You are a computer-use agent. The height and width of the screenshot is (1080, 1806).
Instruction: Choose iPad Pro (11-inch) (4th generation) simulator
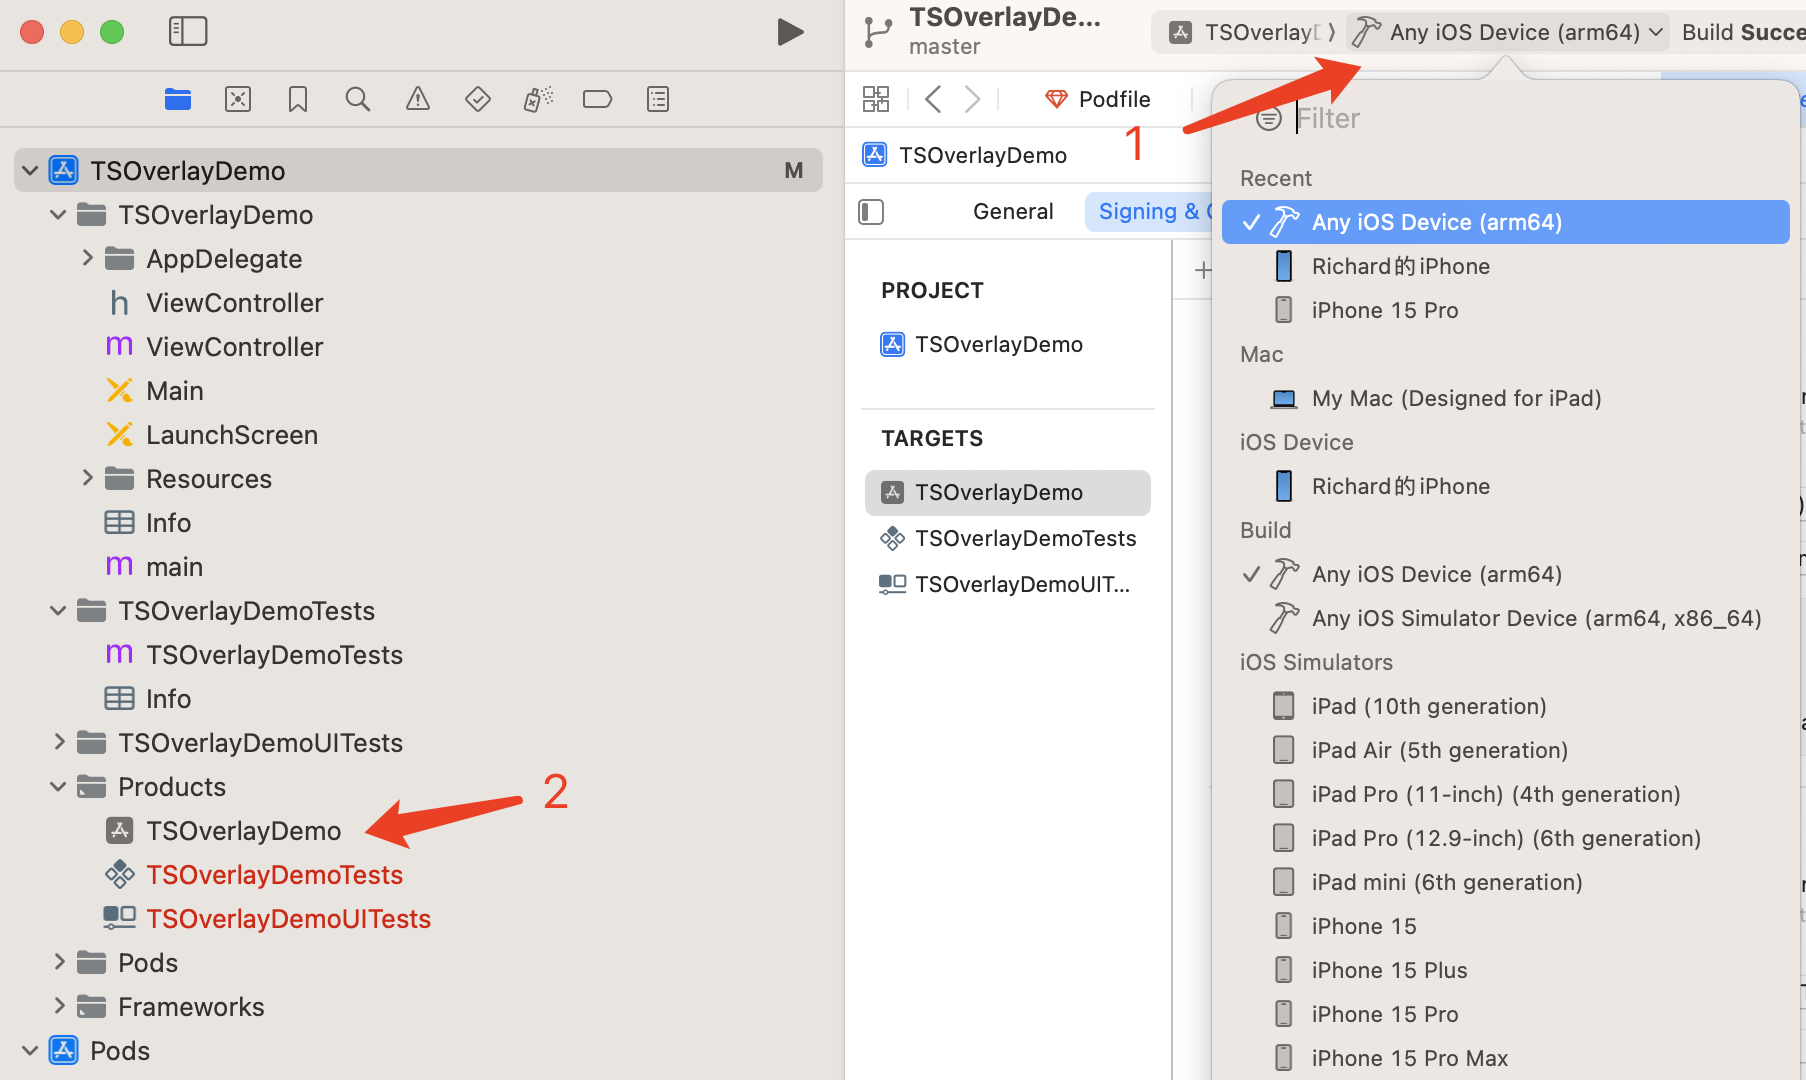pyautogui.click(x=1505, y=794)
